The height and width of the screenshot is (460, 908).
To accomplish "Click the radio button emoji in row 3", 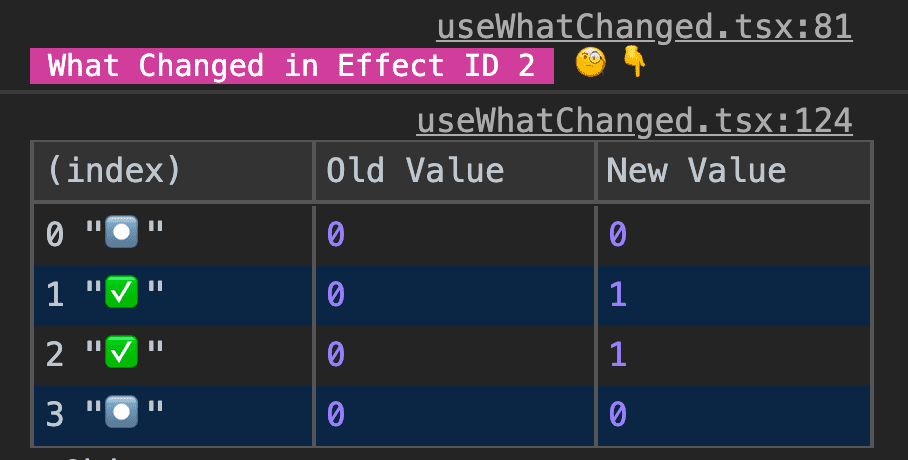I will point(121,412).
